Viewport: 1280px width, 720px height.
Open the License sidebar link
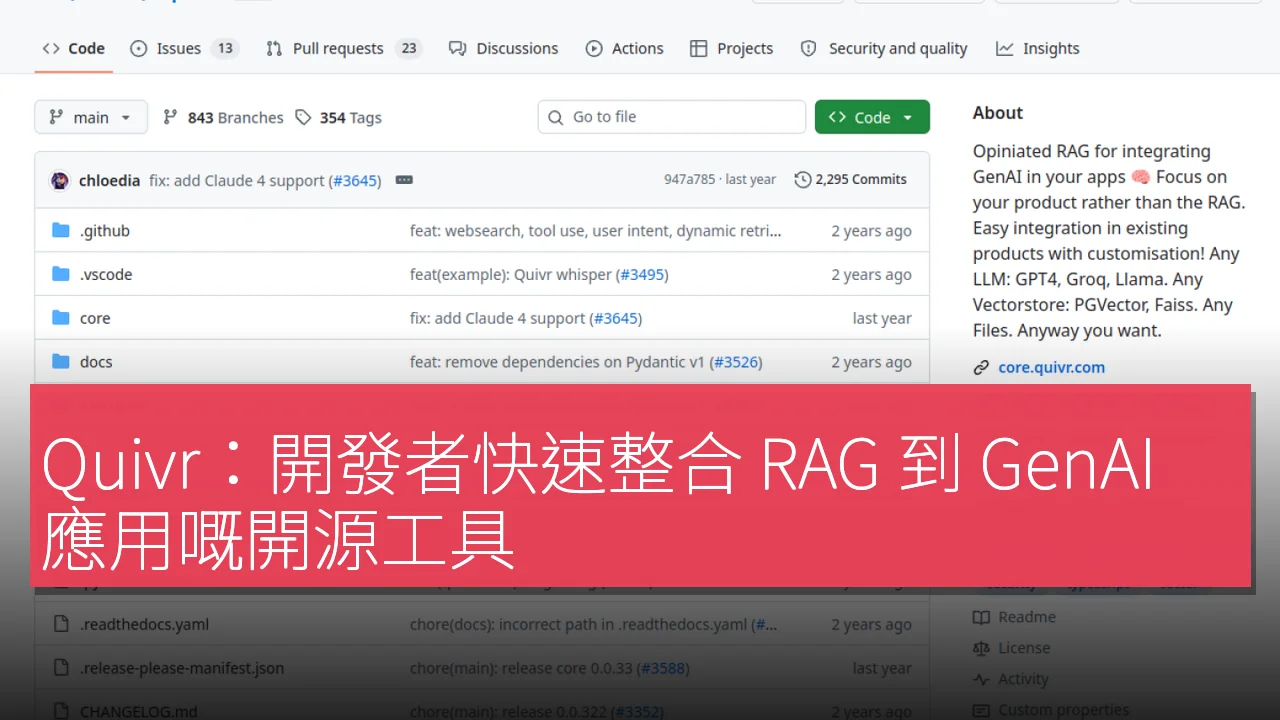point(1024,648)
